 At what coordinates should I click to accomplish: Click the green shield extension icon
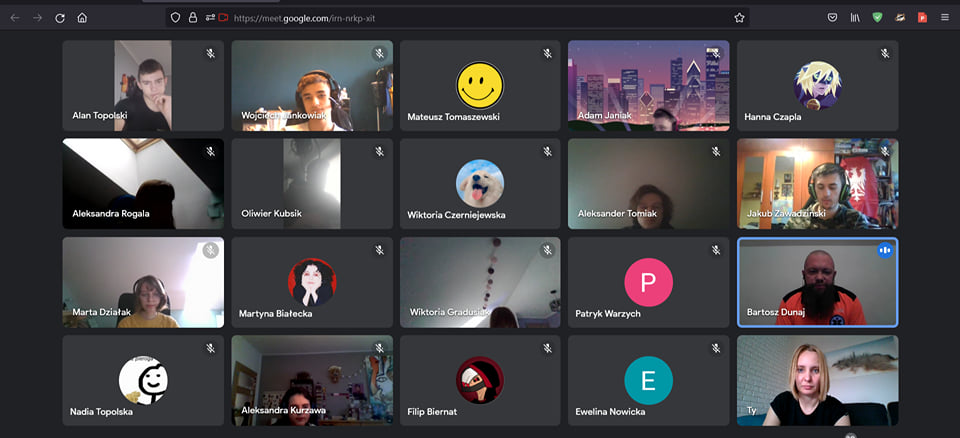point(878,17)
